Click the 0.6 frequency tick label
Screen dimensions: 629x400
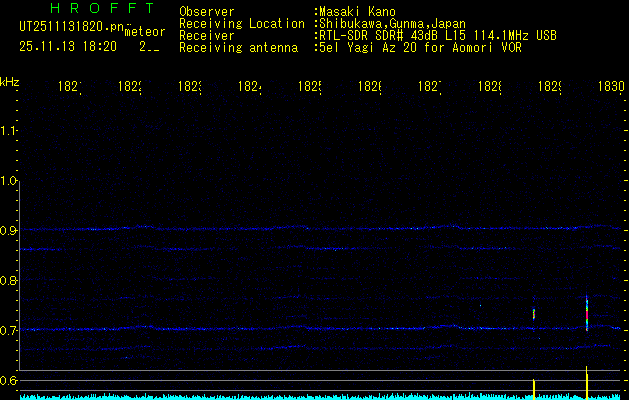click(10, 380)
